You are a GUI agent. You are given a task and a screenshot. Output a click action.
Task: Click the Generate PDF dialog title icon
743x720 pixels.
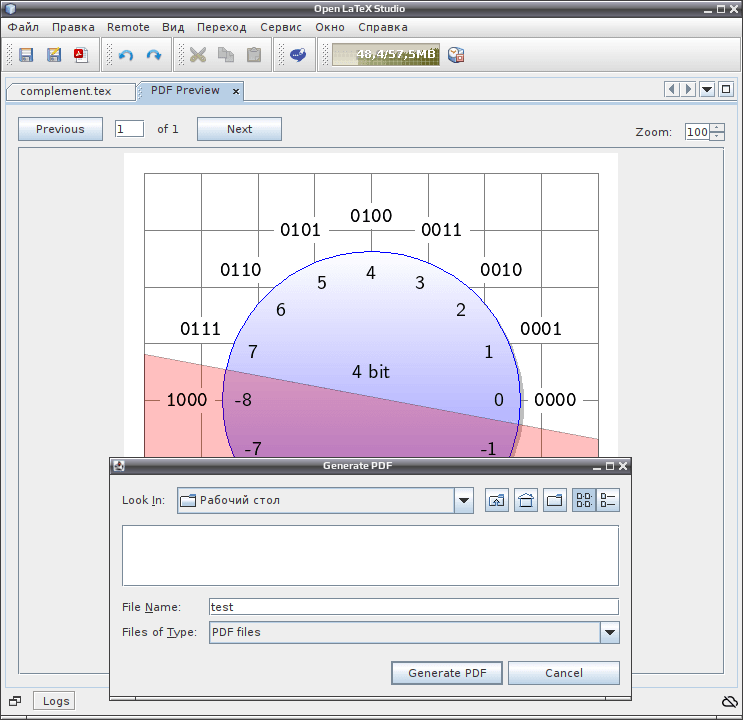(118, 466)
